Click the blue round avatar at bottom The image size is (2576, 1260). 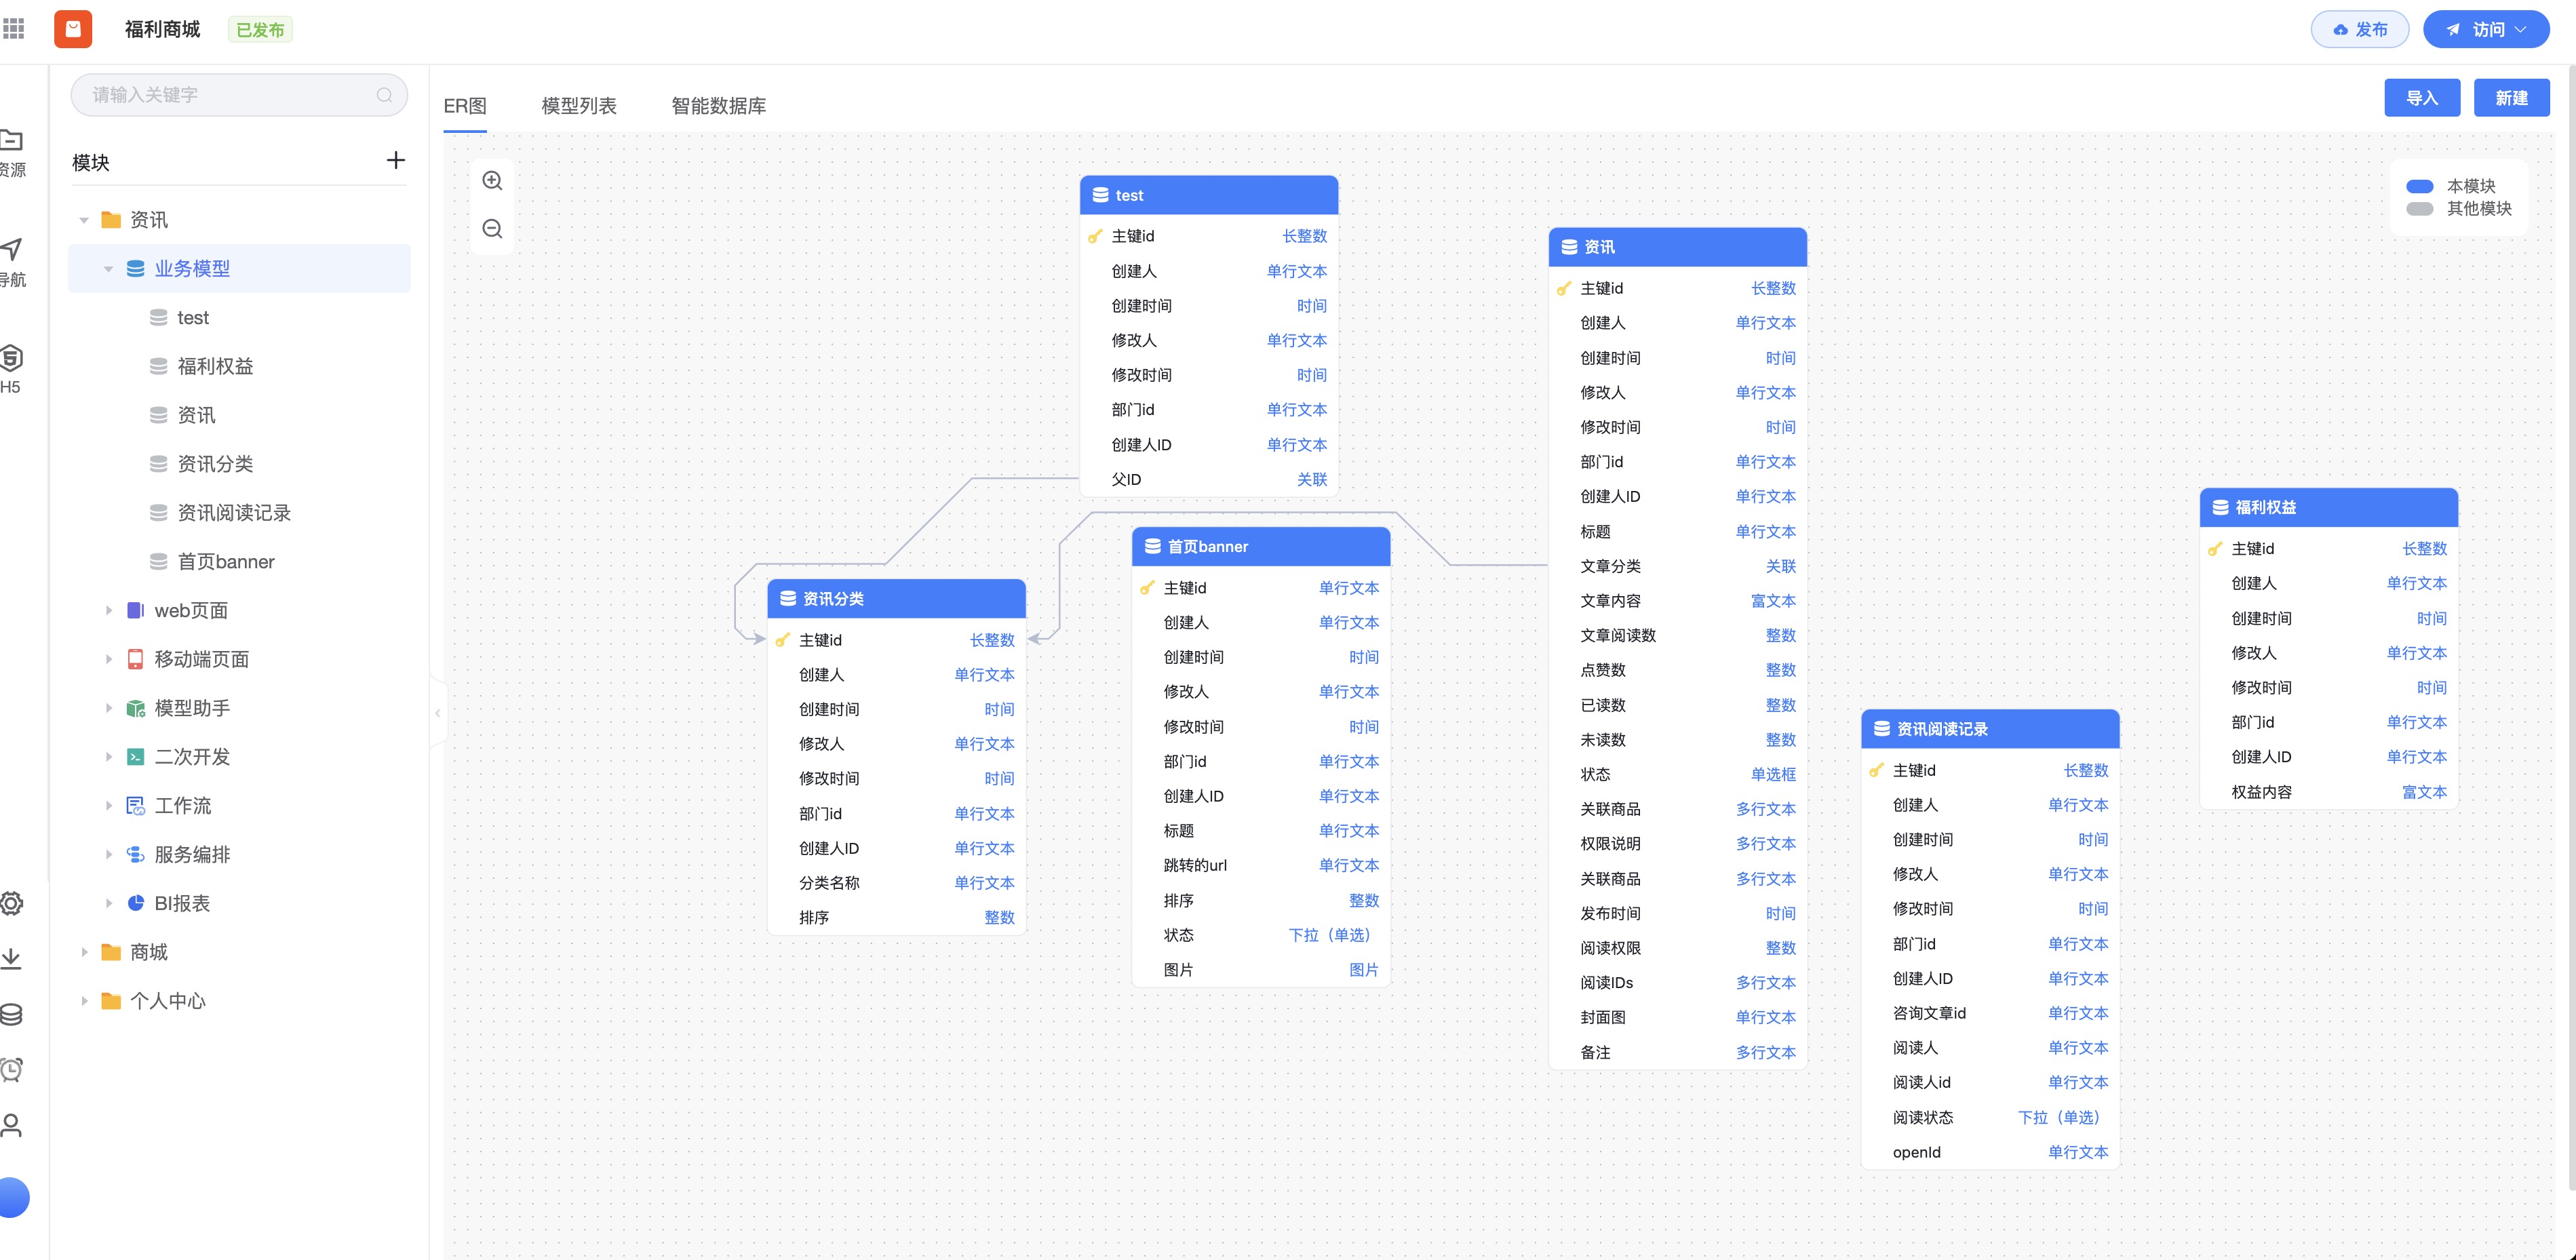[x=14, y=1197]
